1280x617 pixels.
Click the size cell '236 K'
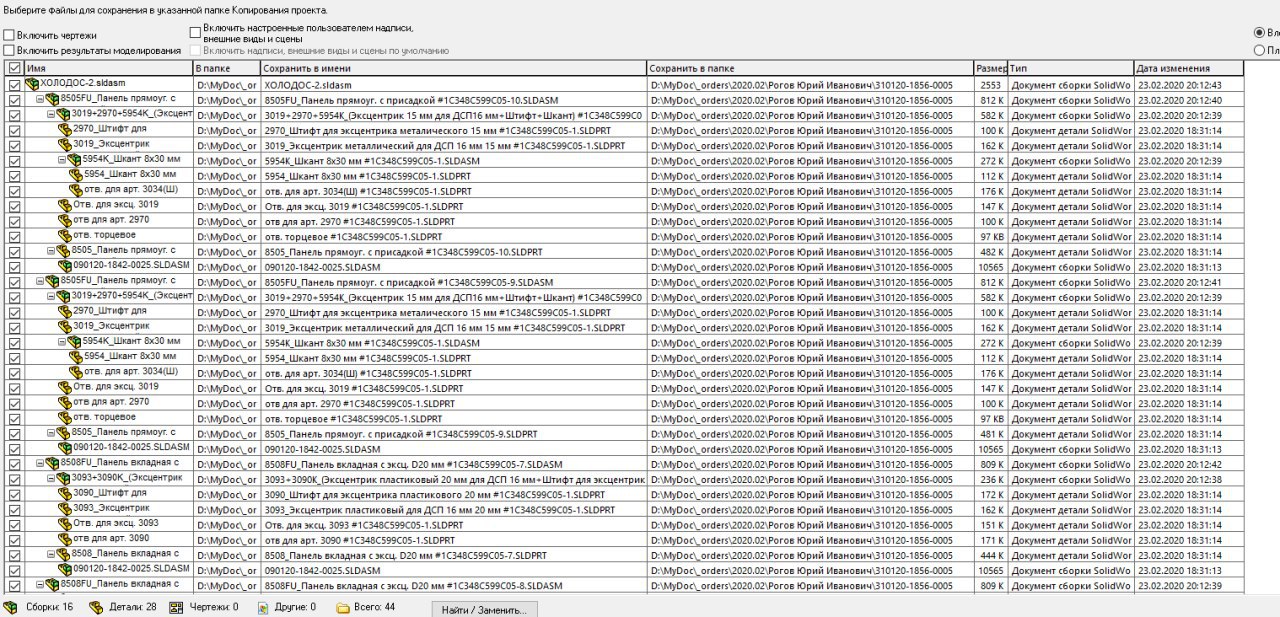pos(991,479)
